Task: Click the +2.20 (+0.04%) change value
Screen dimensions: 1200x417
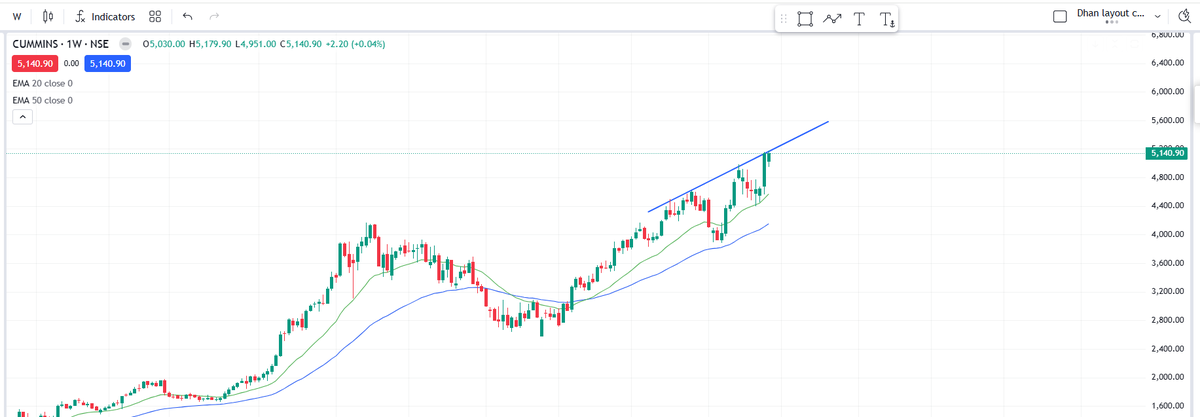Action: point(353,44)
